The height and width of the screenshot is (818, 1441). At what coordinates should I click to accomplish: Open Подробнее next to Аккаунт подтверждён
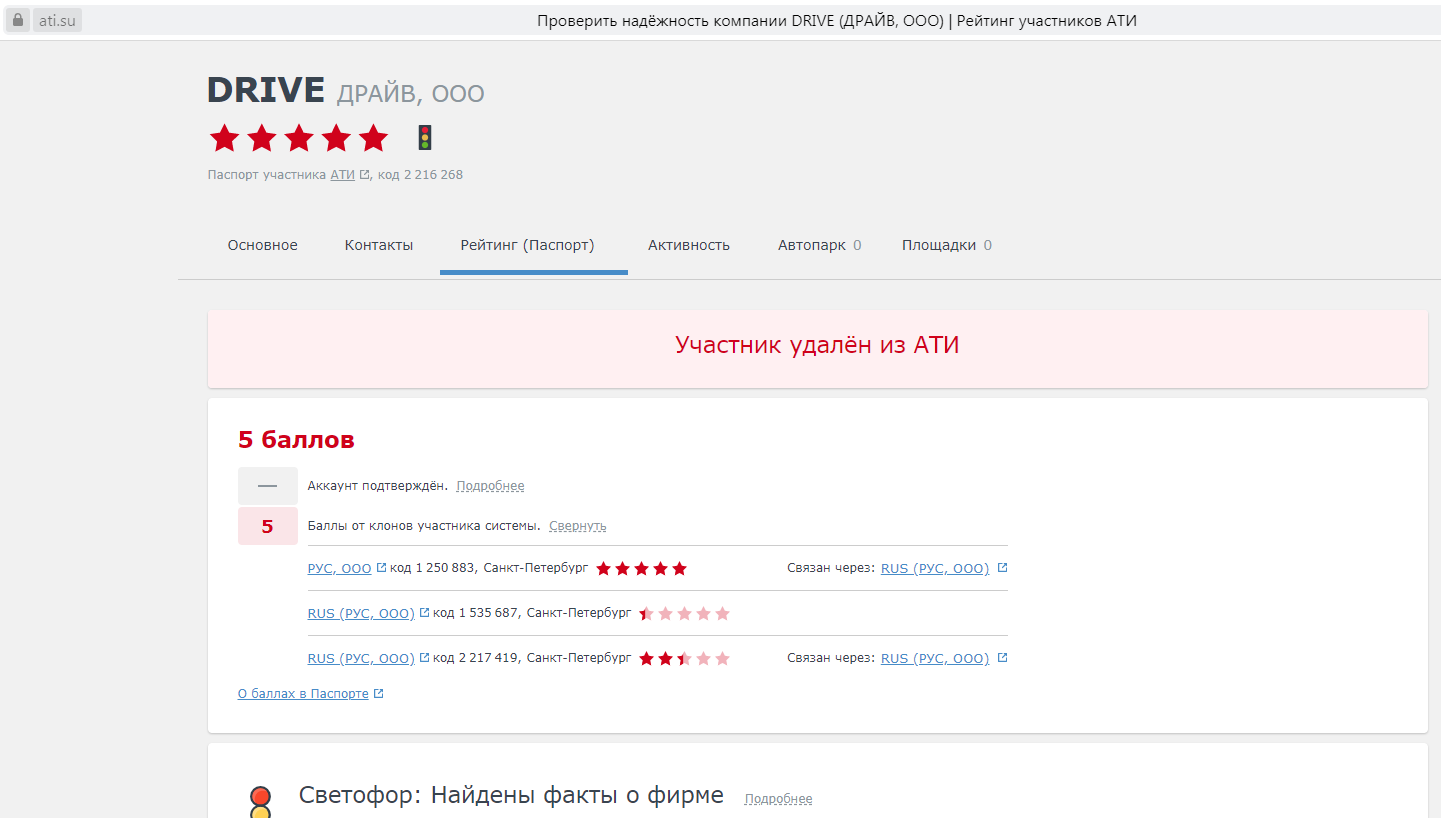pyautogui.click(x=490, y=486)
